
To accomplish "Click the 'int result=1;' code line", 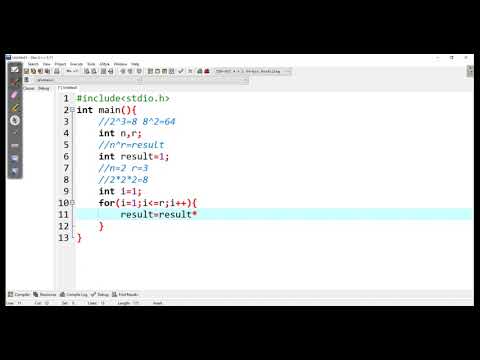I will (x=134, y=157).
